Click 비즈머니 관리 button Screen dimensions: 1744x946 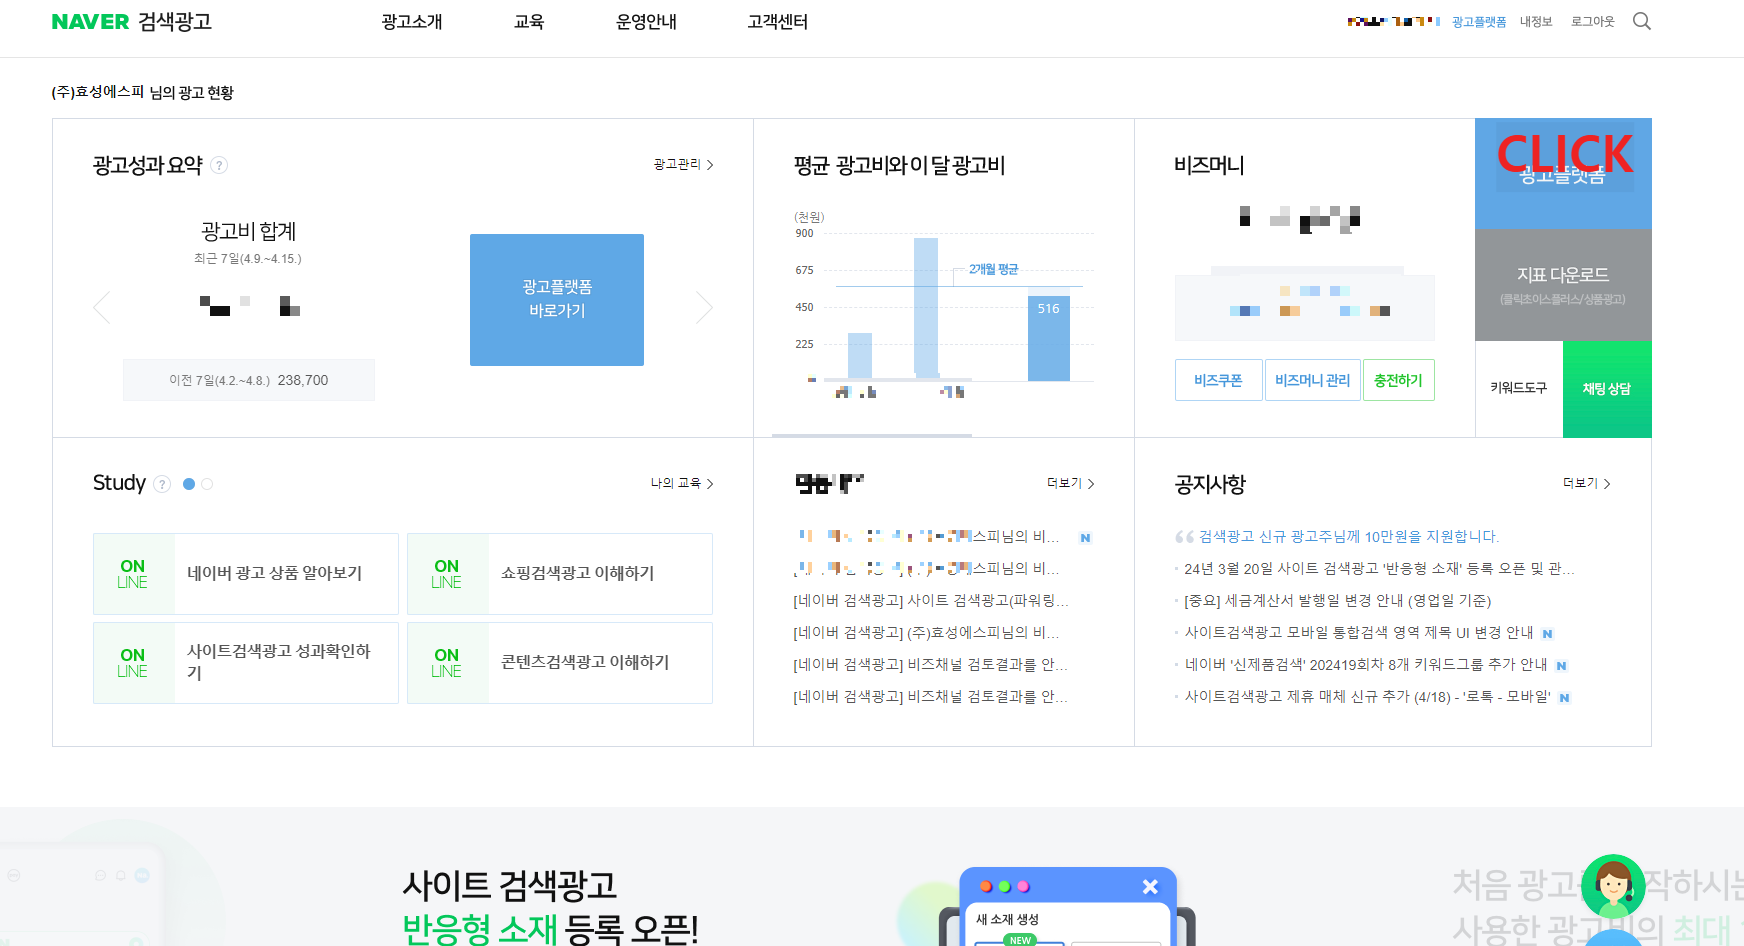pyautogui.click(x=1312, y=380)
